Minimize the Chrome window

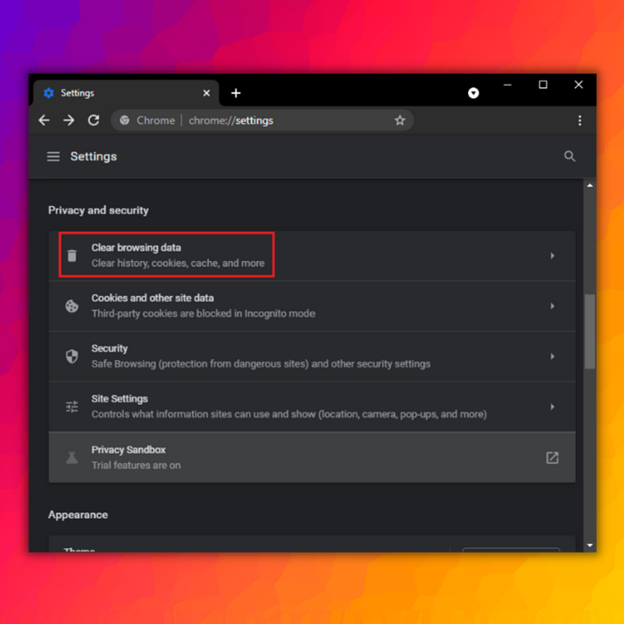(x=507, y=85)
